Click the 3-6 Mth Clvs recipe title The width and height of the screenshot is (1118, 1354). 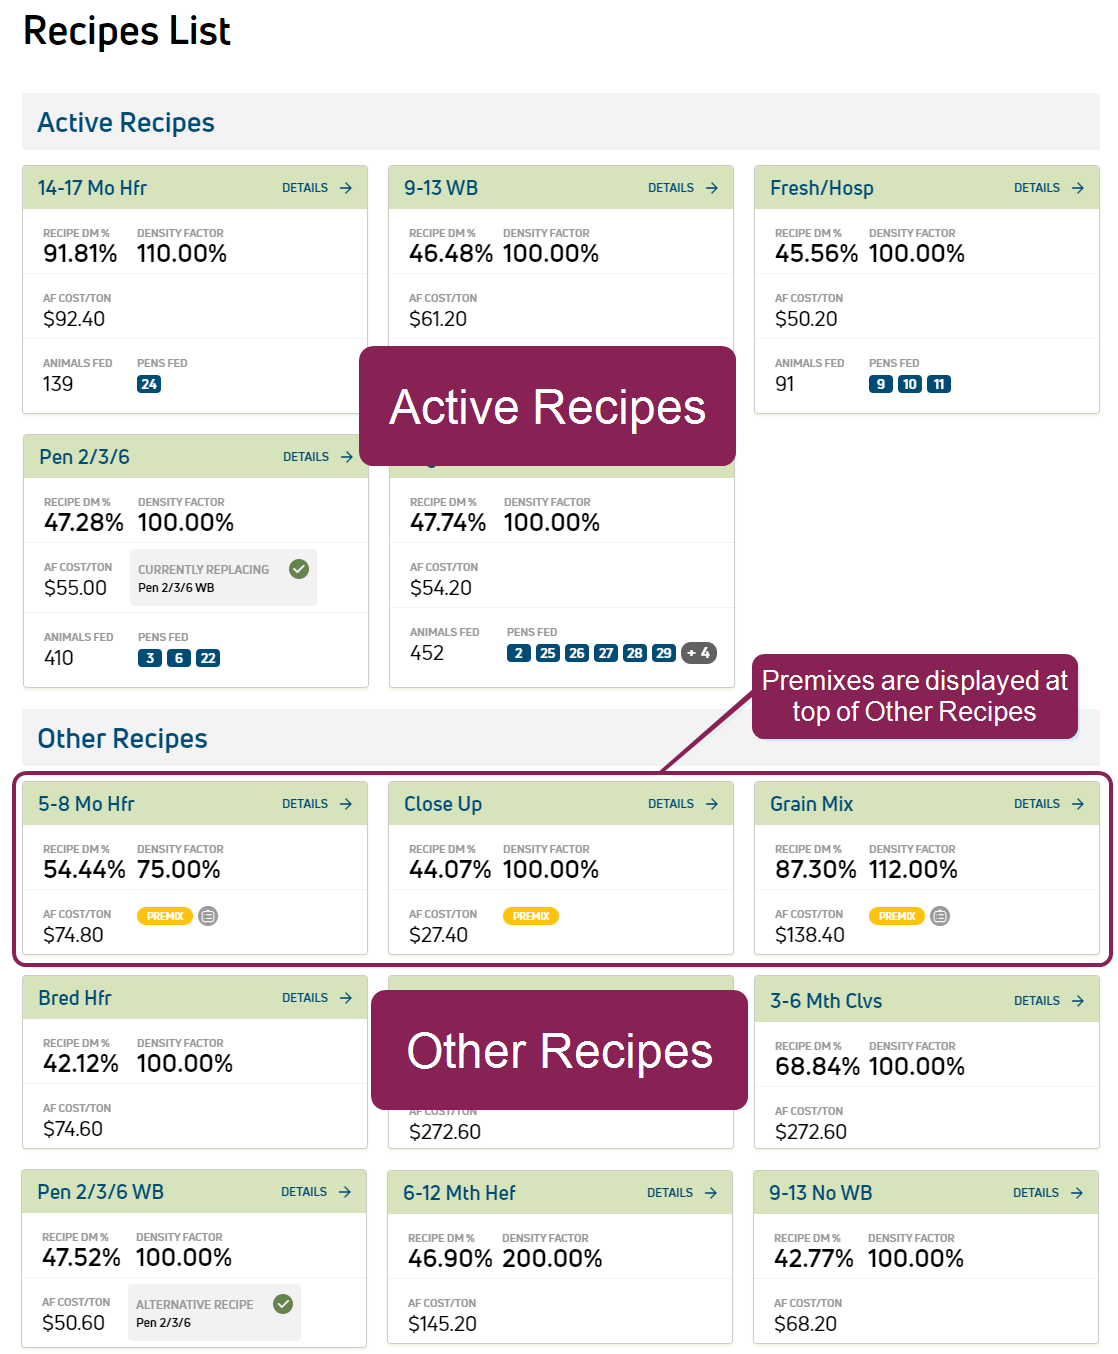click(826, 1001)
